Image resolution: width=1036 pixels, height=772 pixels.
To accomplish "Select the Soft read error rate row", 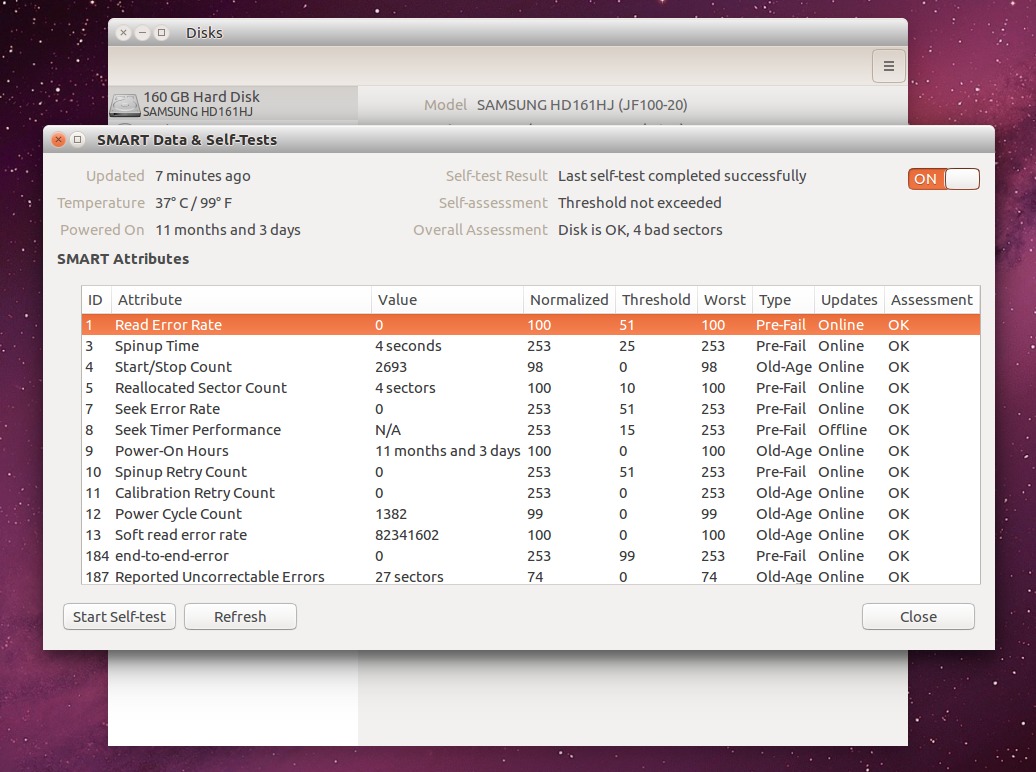I will [300, 534].
